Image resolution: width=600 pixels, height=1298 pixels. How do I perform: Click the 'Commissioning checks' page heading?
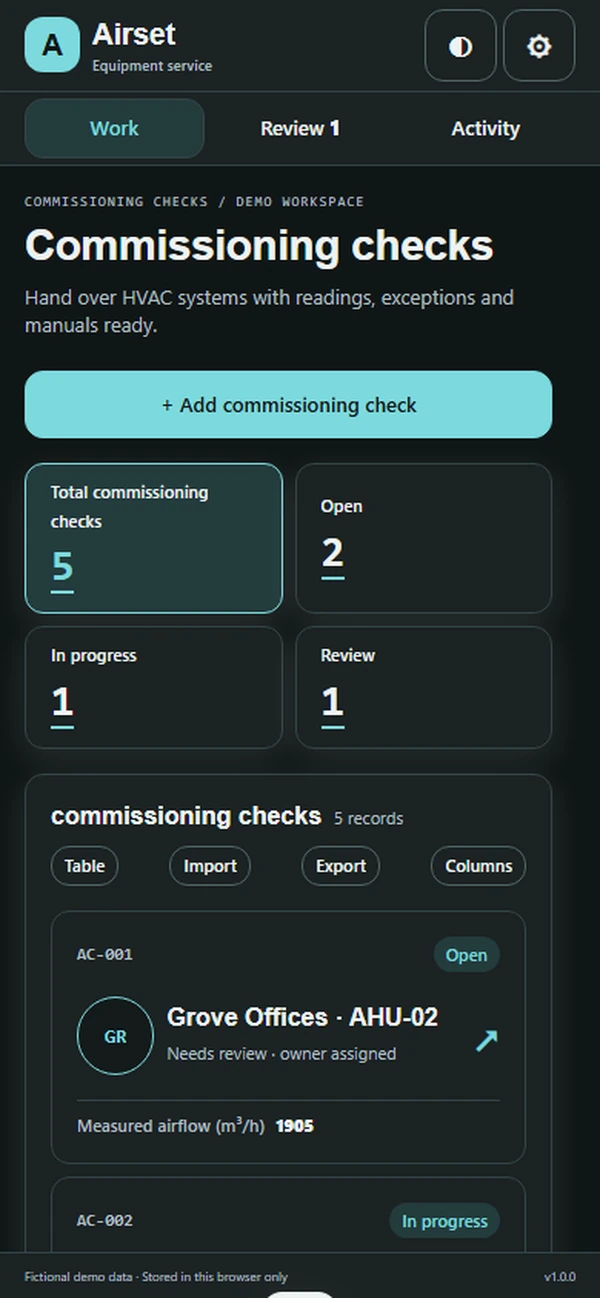click(x=258, y=245)
